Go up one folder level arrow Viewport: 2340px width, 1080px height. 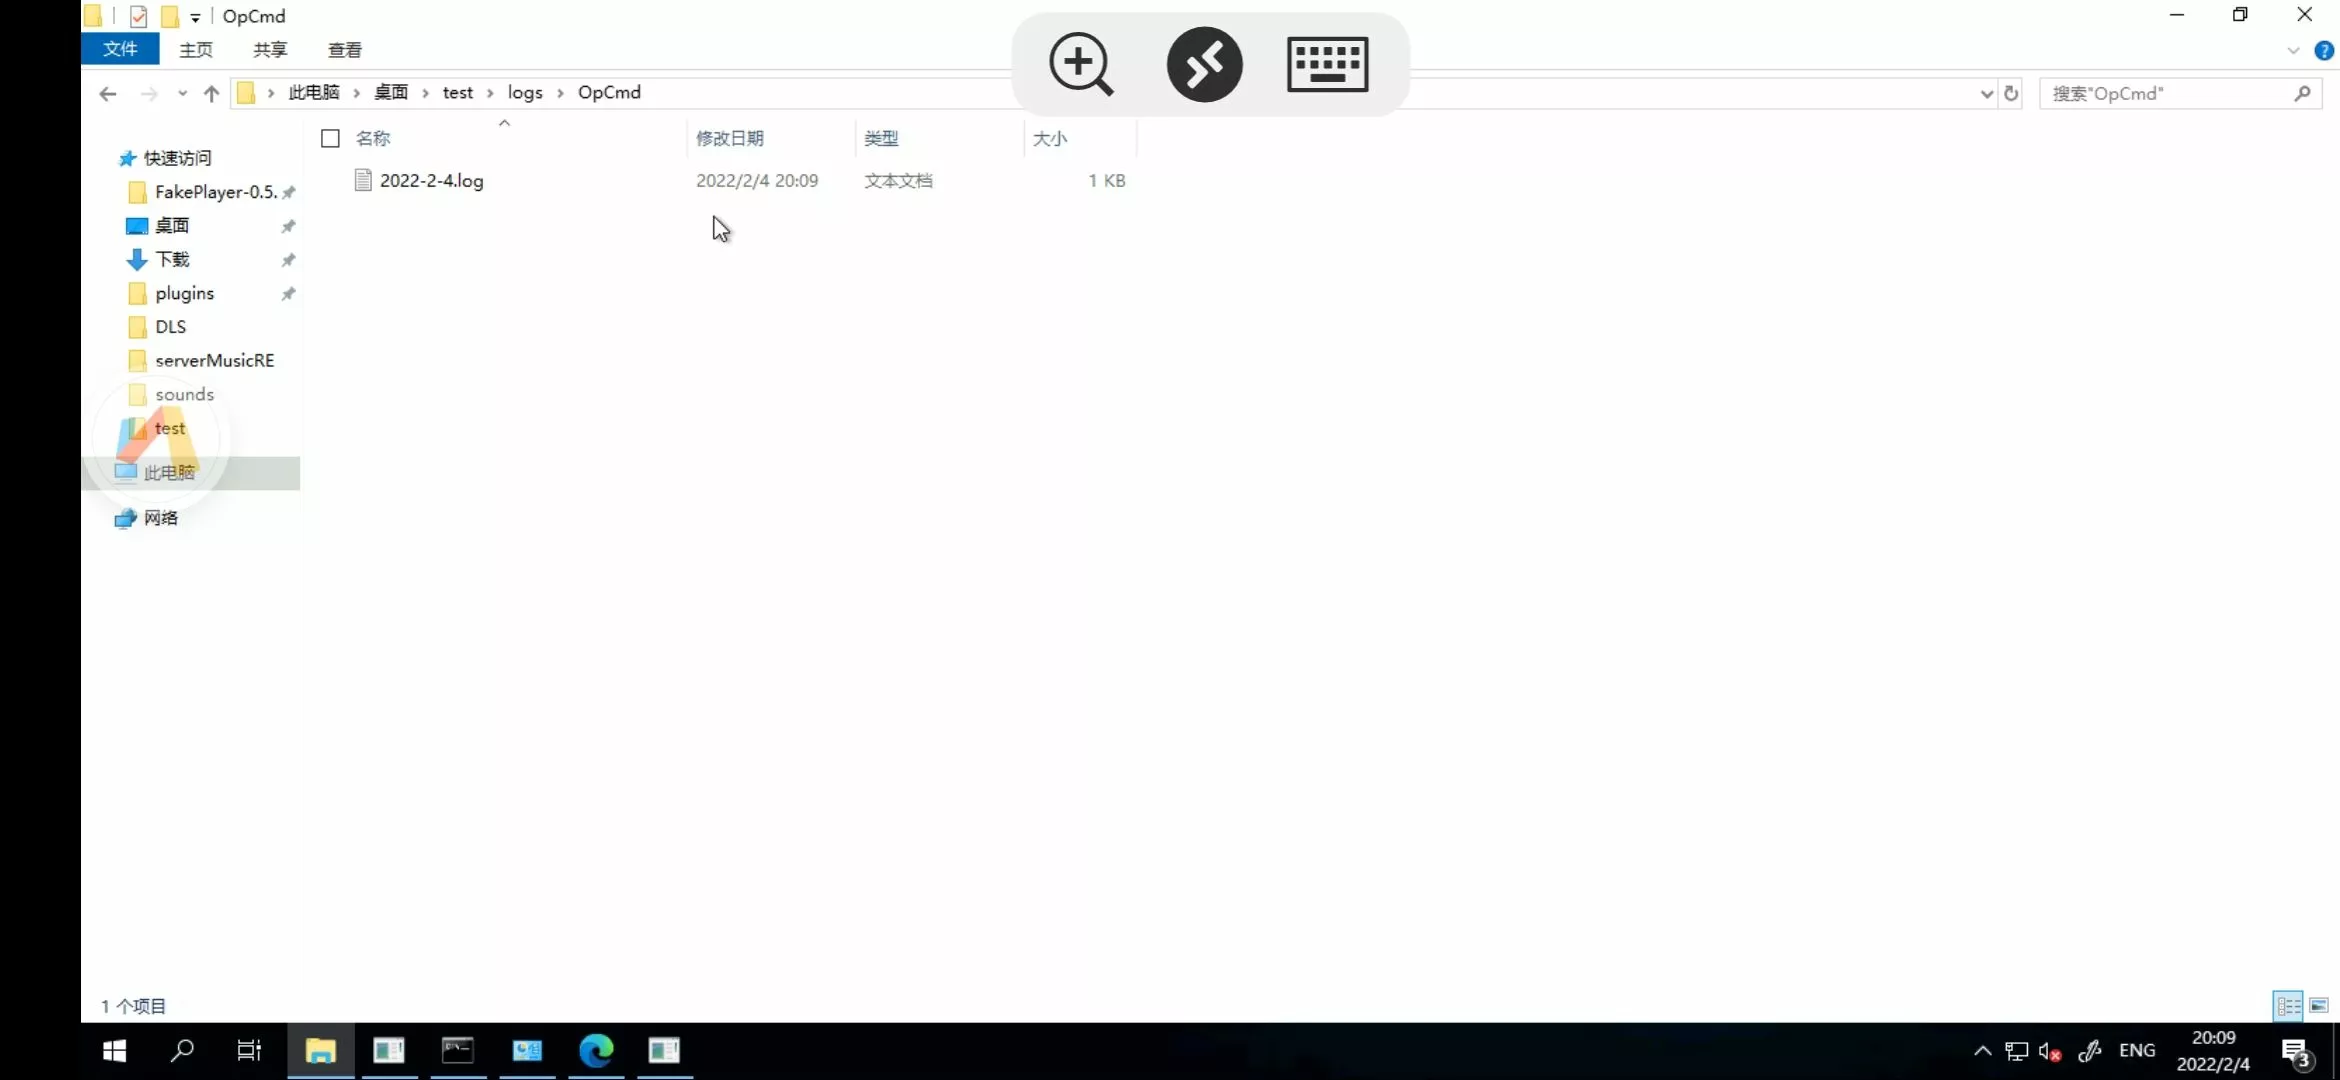point(211,93)
